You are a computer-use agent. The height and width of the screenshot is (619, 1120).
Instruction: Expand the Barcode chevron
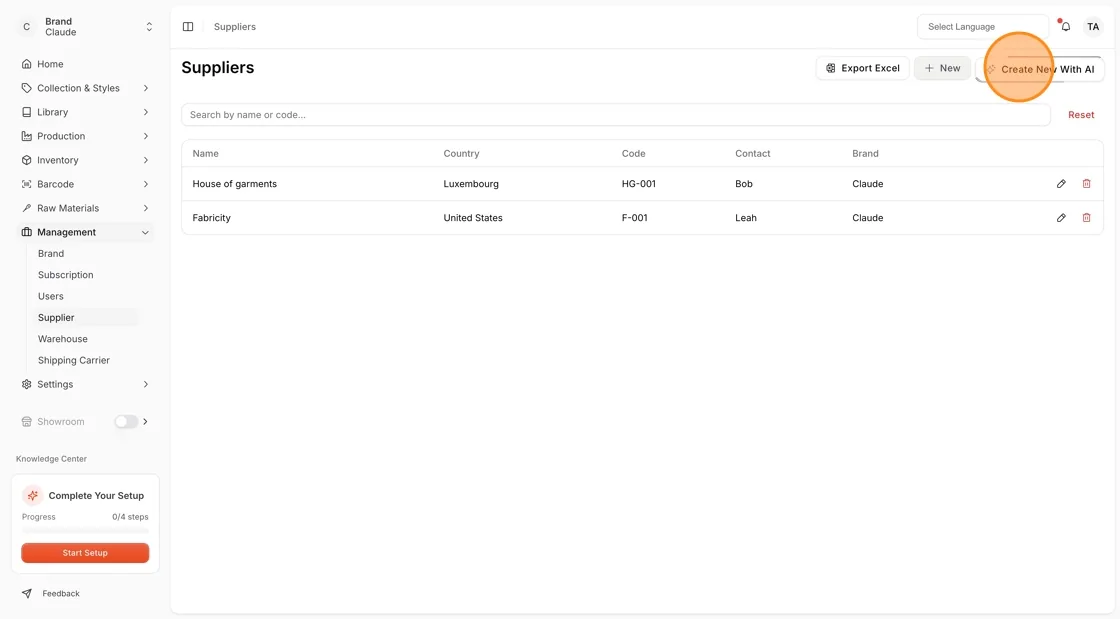tap(146, 184)
